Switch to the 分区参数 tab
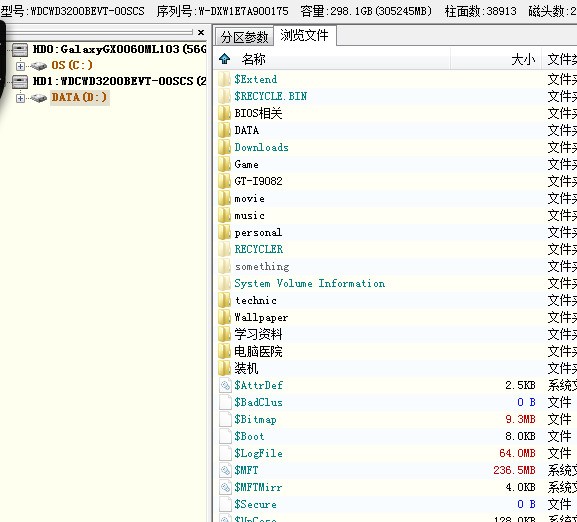Image resolution: width=577 pixels, height=522 pixels. [x=244, y=37]
